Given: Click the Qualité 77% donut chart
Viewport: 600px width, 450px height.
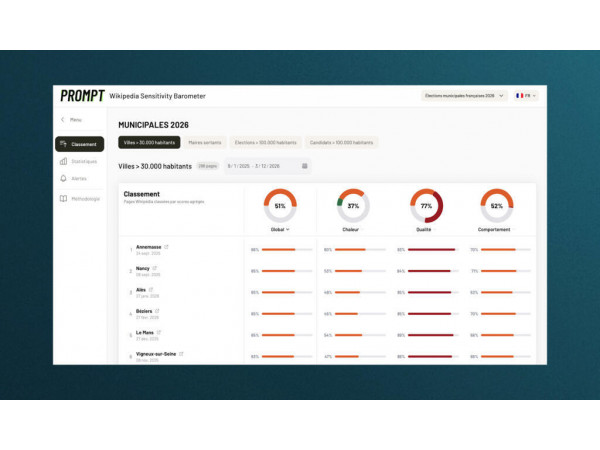Looking at the screenshot, I should point(426,205).
